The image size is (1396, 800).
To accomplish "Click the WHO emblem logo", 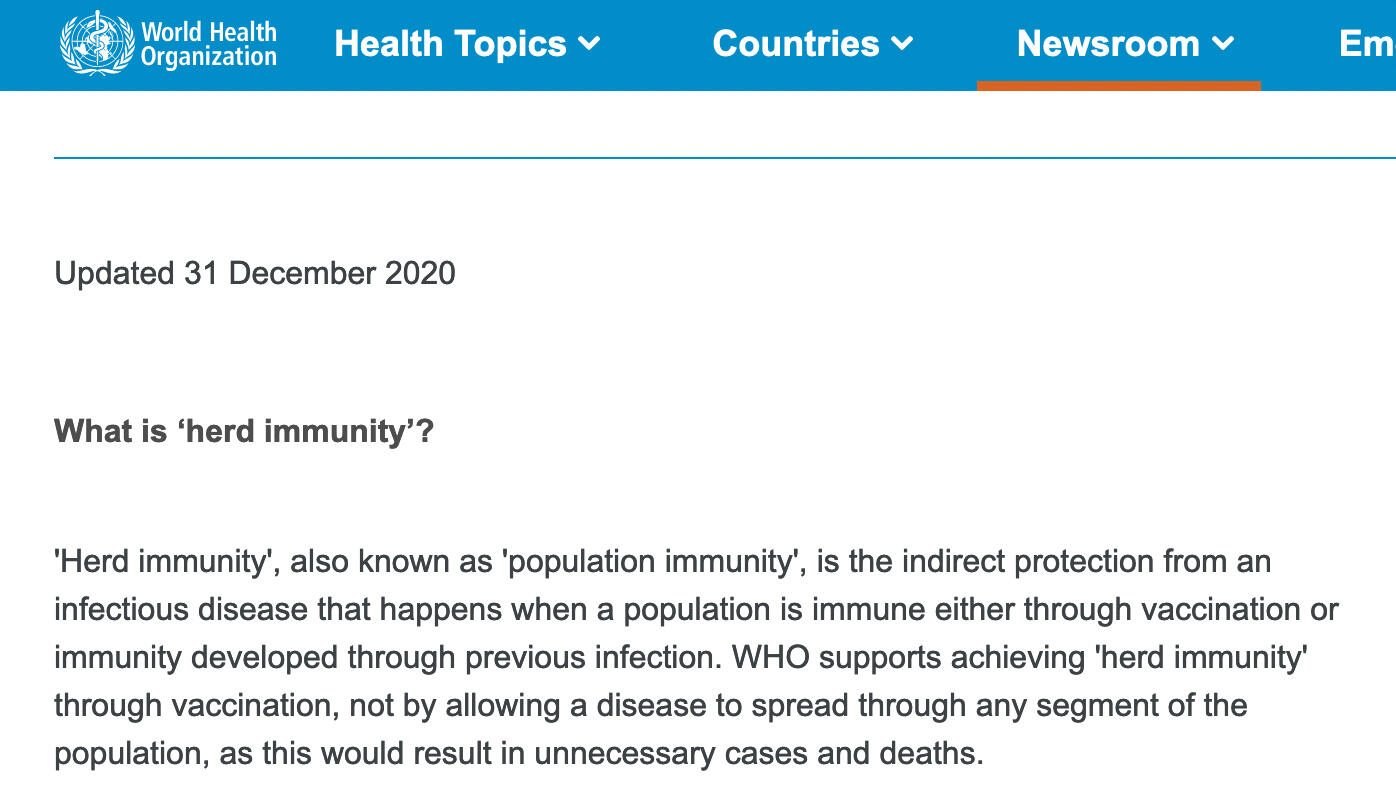I will 97,43.
